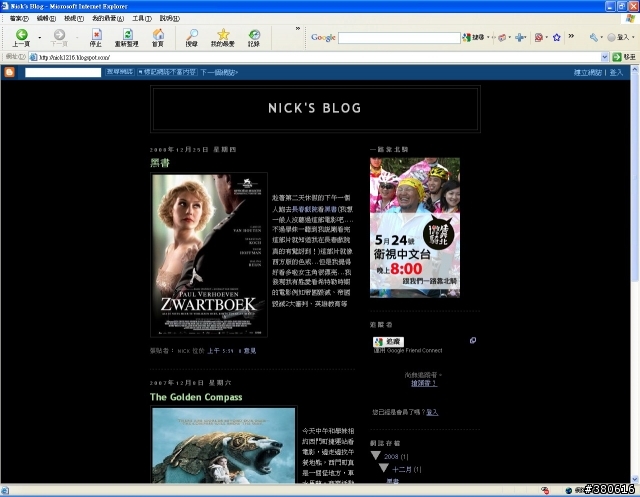Click the member Sign In link in sidebar
Image resolution: width=640 pixels, height=497 pixels.
[432, 412]
